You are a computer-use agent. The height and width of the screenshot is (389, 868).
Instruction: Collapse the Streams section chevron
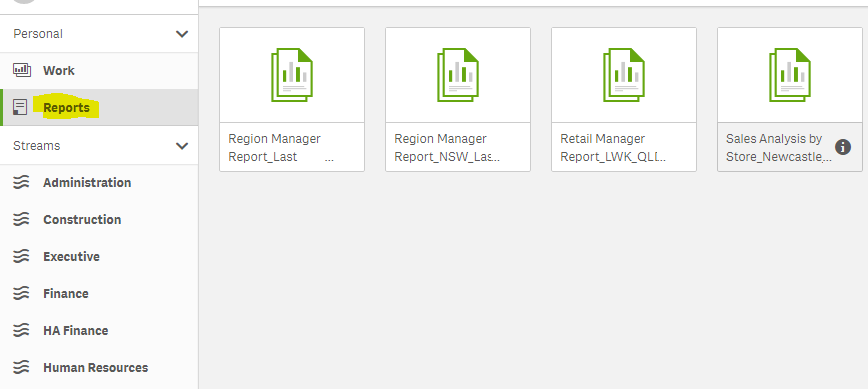[x=182, y=146]
